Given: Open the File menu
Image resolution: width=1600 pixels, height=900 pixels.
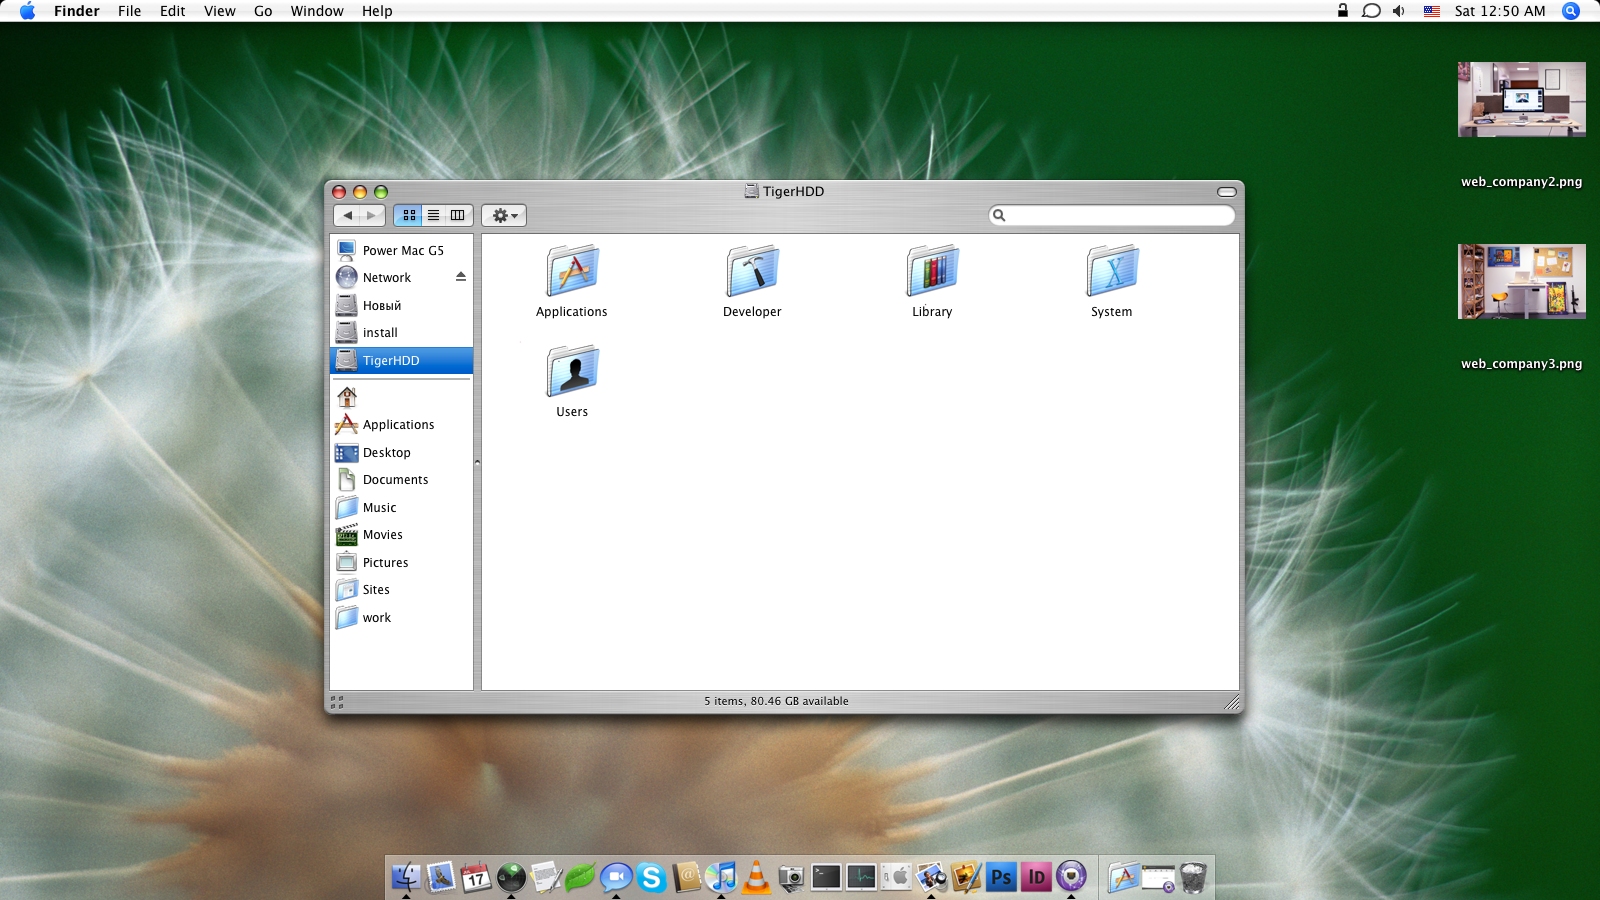Looking at the screenshot, I should coord(130,11).
